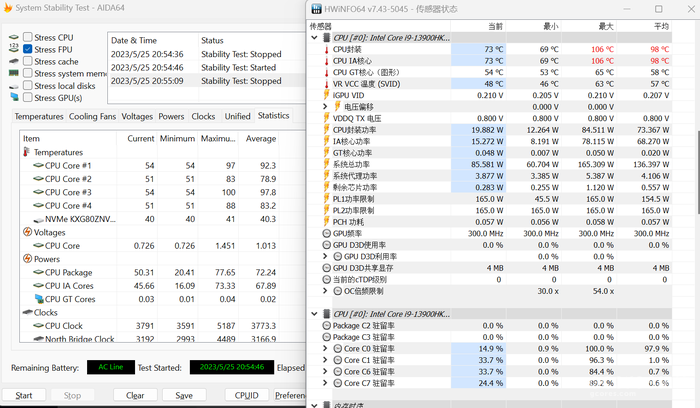This screenshot has width=700, height=408.
Task: Click the 最大 column header in HWiNFO
Action: coord(605,26)
